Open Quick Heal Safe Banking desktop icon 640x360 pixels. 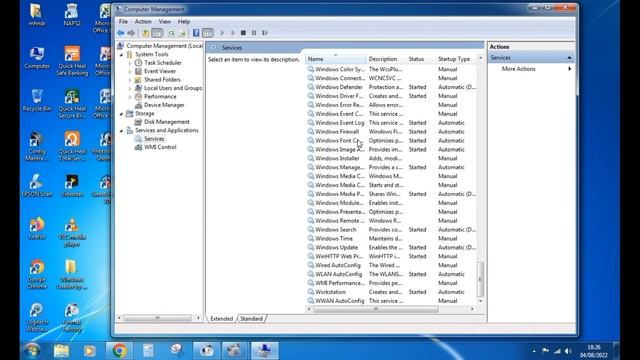72,61
